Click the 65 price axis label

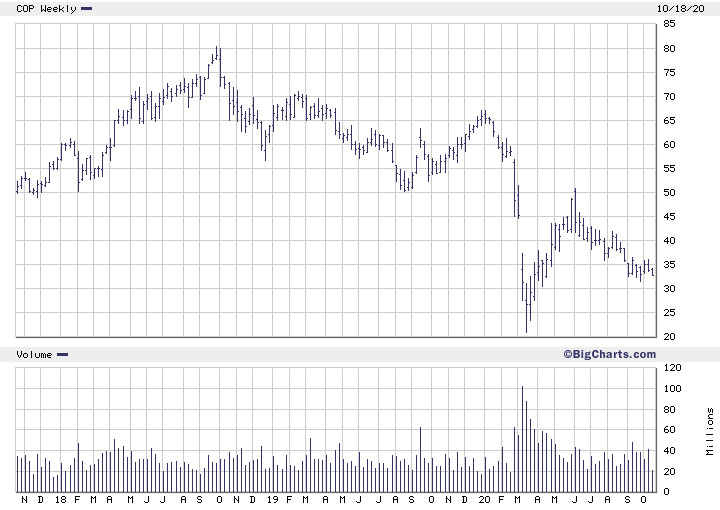[x=669, y=120]
